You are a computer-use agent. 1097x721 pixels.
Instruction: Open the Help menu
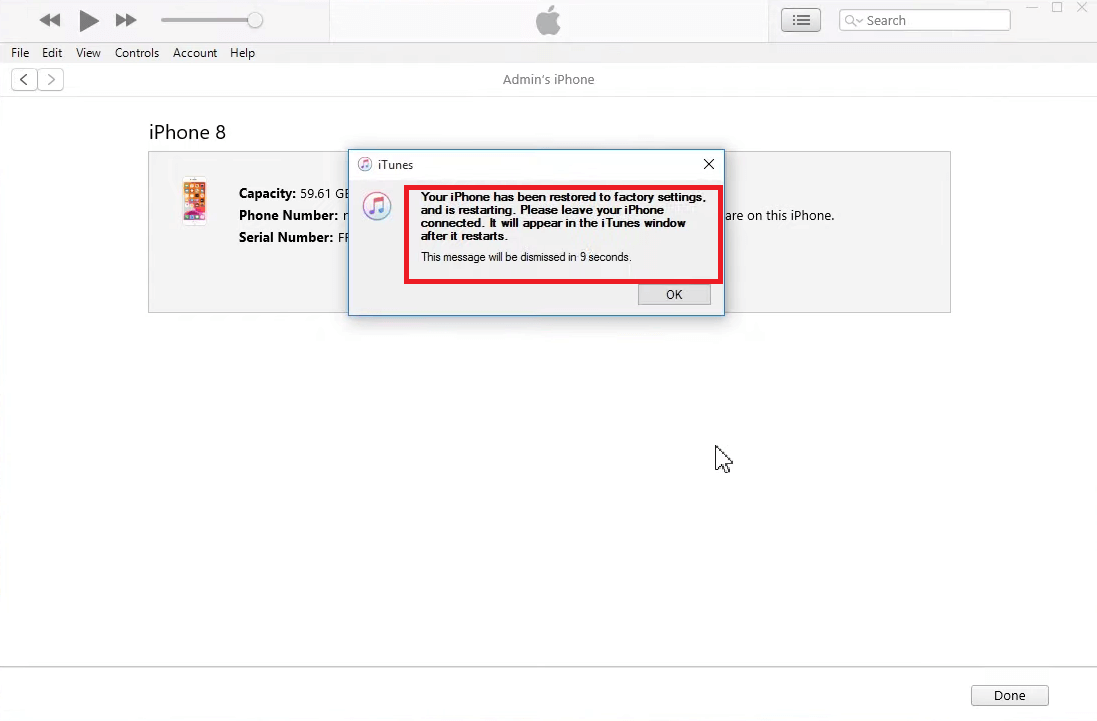pyautogui.click(x=242, y=53)
